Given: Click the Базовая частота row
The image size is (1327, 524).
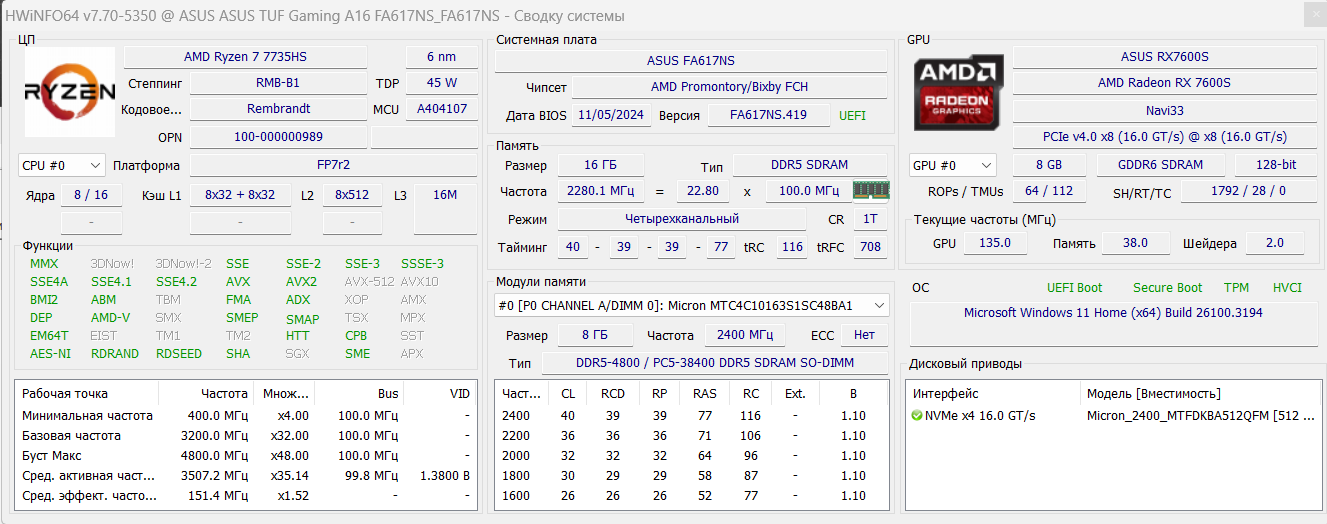Looking at the screenshot, I should click(247, 436).
